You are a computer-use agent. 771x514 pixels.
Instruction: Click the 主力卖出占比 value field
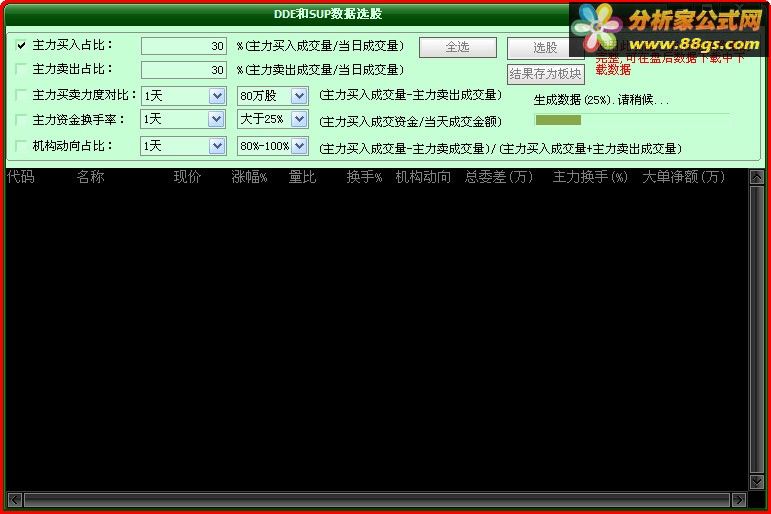coord(184,70)
